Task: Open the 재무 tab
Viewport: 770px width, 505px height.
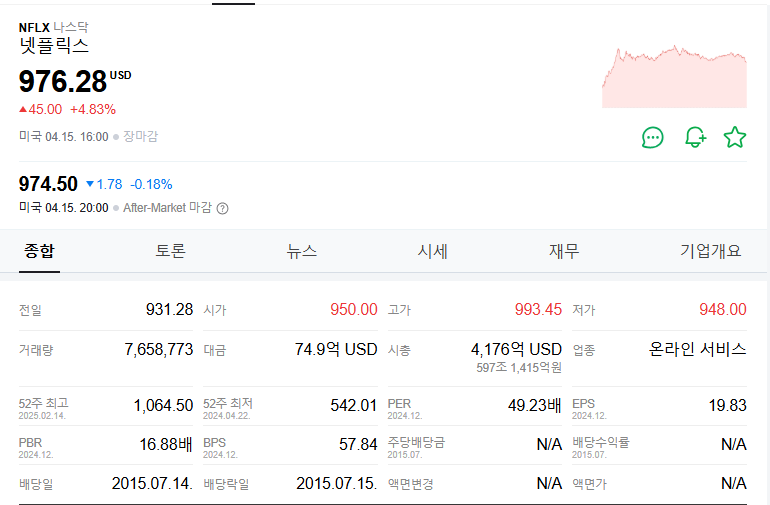Action: [564, 251]
